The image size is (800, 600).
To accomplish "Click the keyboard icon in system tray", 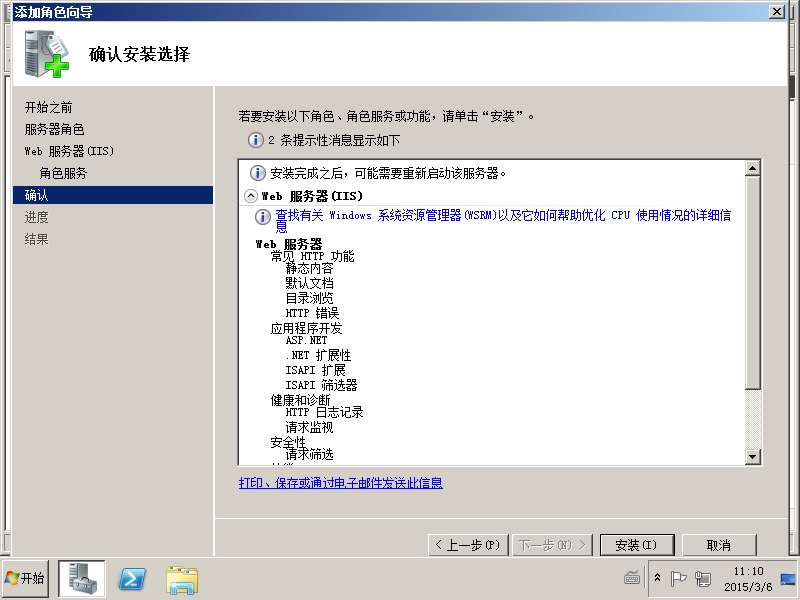I will (632, 578).
